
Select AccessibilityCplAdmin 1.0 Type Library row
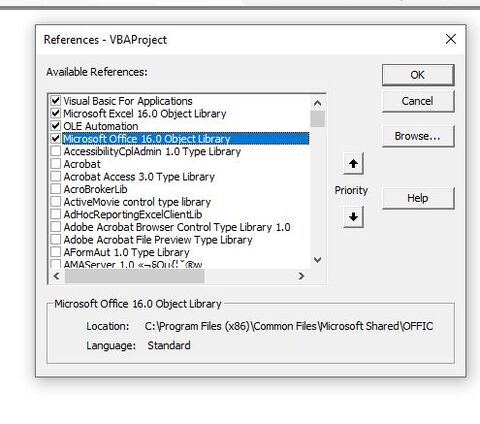coord(152,152)
